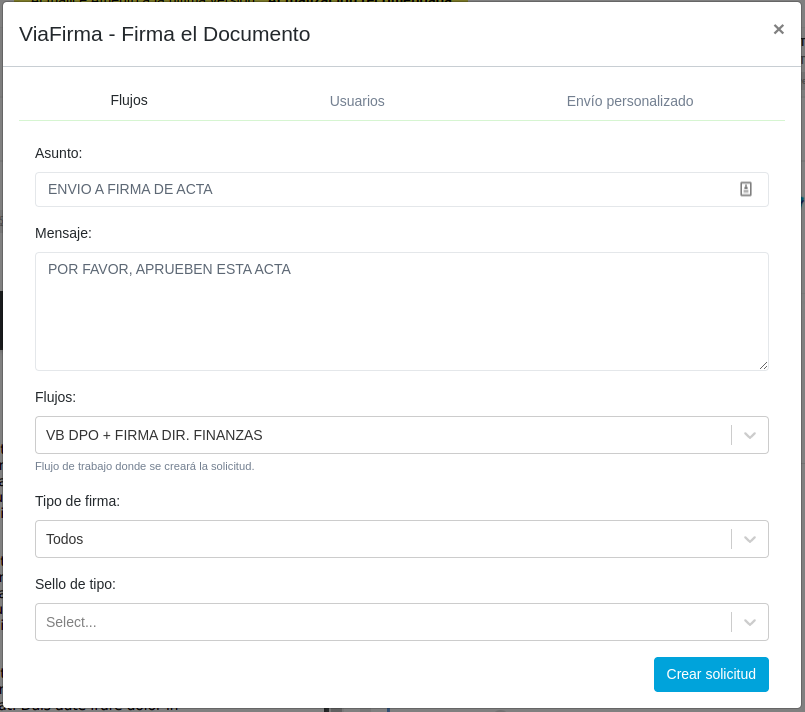The width and height of the screenshot is (805, 712).
Task: Switch to the Flujos tab
Action: coord(129,100)
